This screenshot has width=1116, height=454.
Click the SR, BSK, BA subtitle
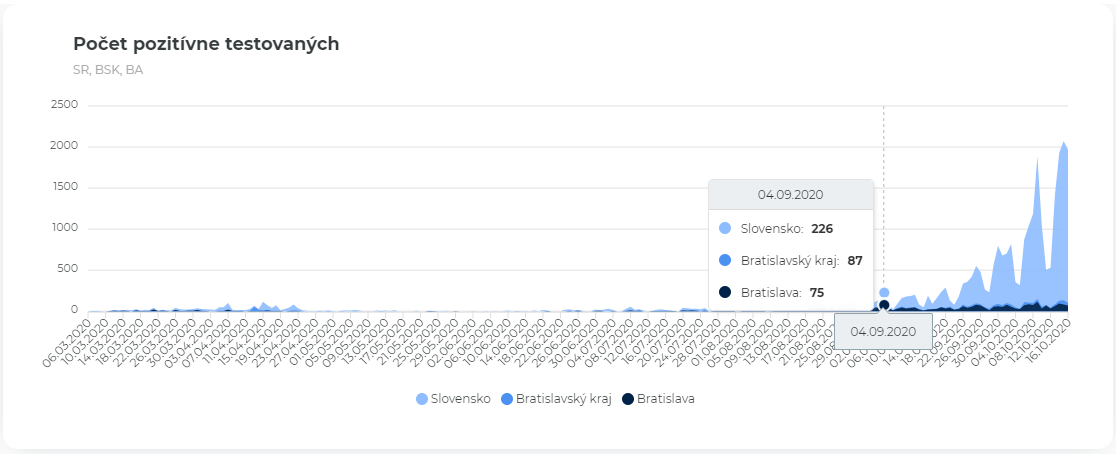point(108,69)
